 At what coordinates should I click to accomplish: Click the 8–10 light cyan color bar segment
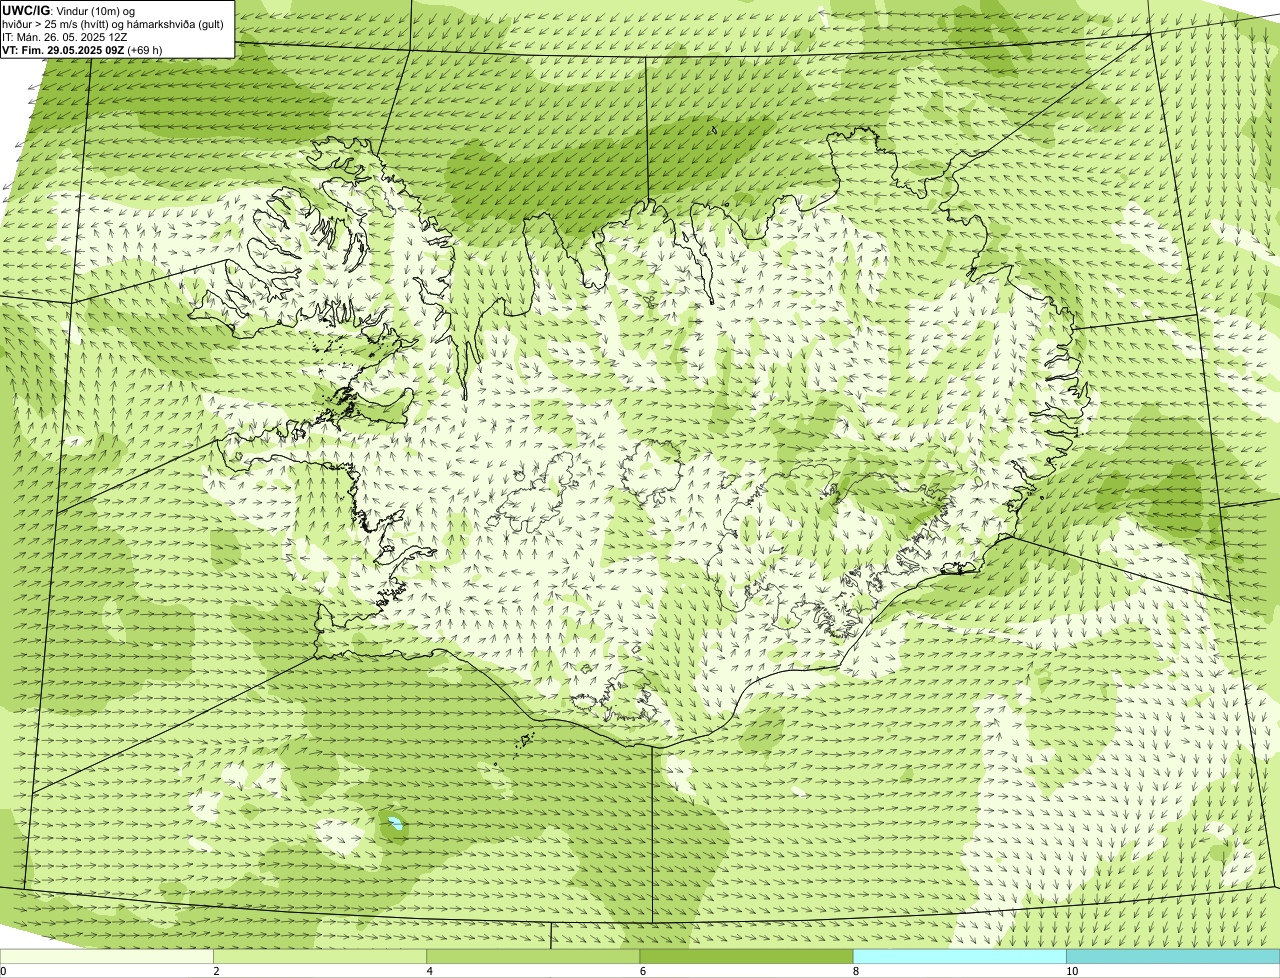[x=960, y=957]
